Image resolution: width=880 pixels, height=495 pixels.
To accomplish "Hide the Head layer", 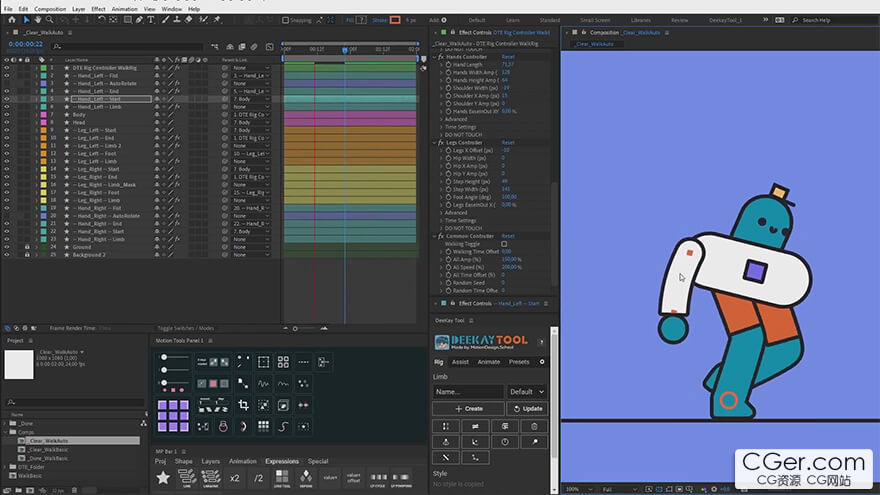I will coord(7,122).
